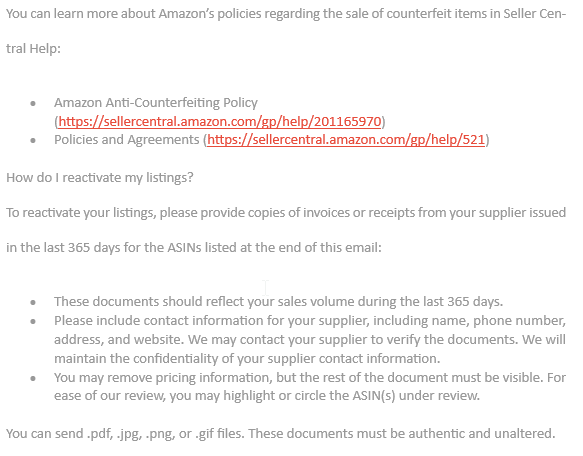
Task: Click the line 'tral Help:'
Action: (33, 49)
